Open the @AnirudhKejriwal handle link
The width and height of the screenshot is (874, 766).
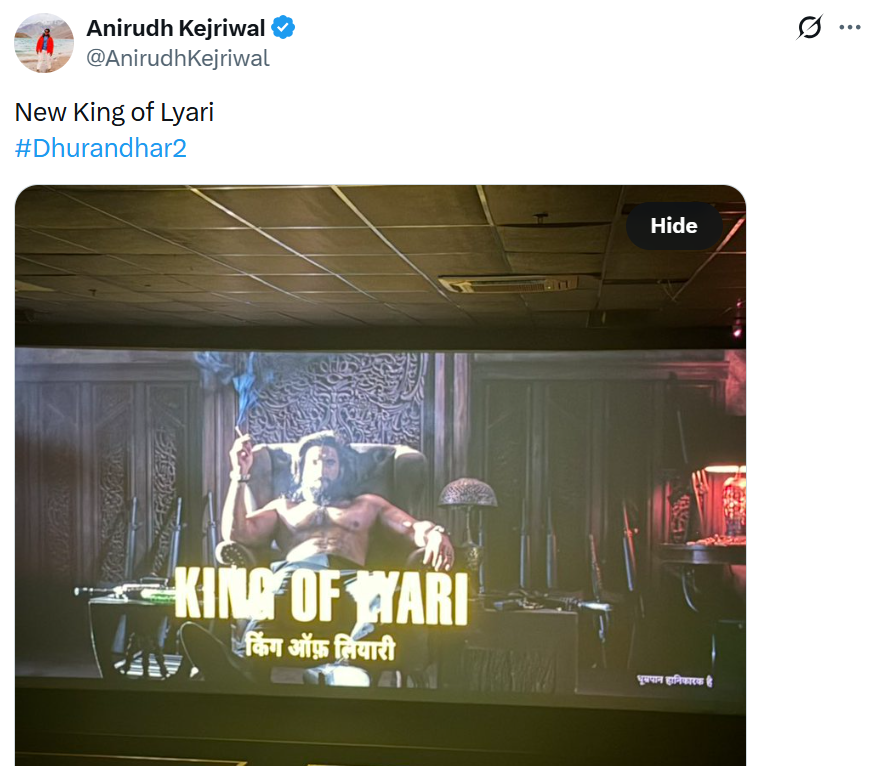178,58
